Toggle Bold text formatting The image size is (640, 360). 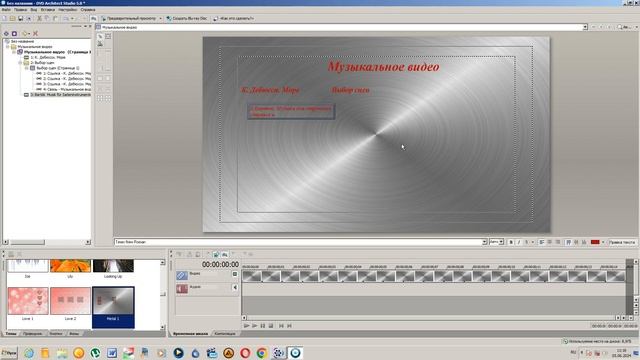click(x=511, y=242)
